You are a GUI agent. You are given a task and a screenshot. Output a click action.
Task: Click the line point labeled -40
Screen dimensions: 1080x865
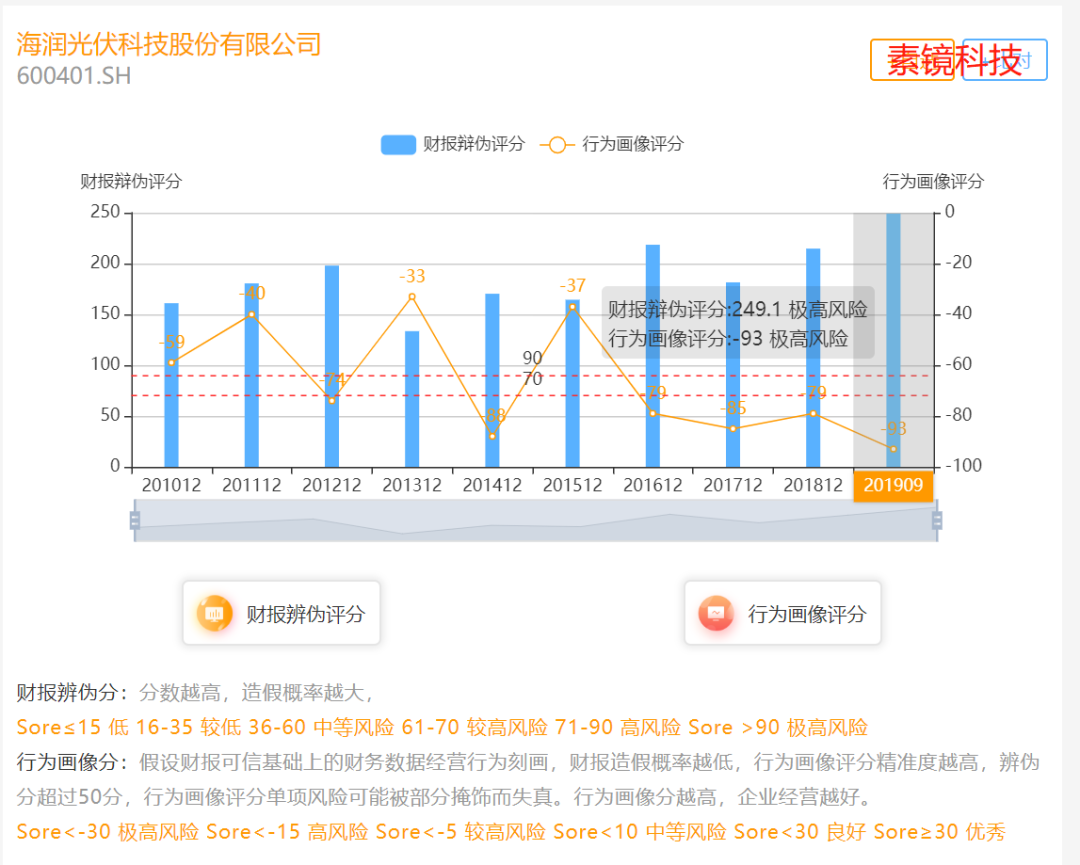251,315
